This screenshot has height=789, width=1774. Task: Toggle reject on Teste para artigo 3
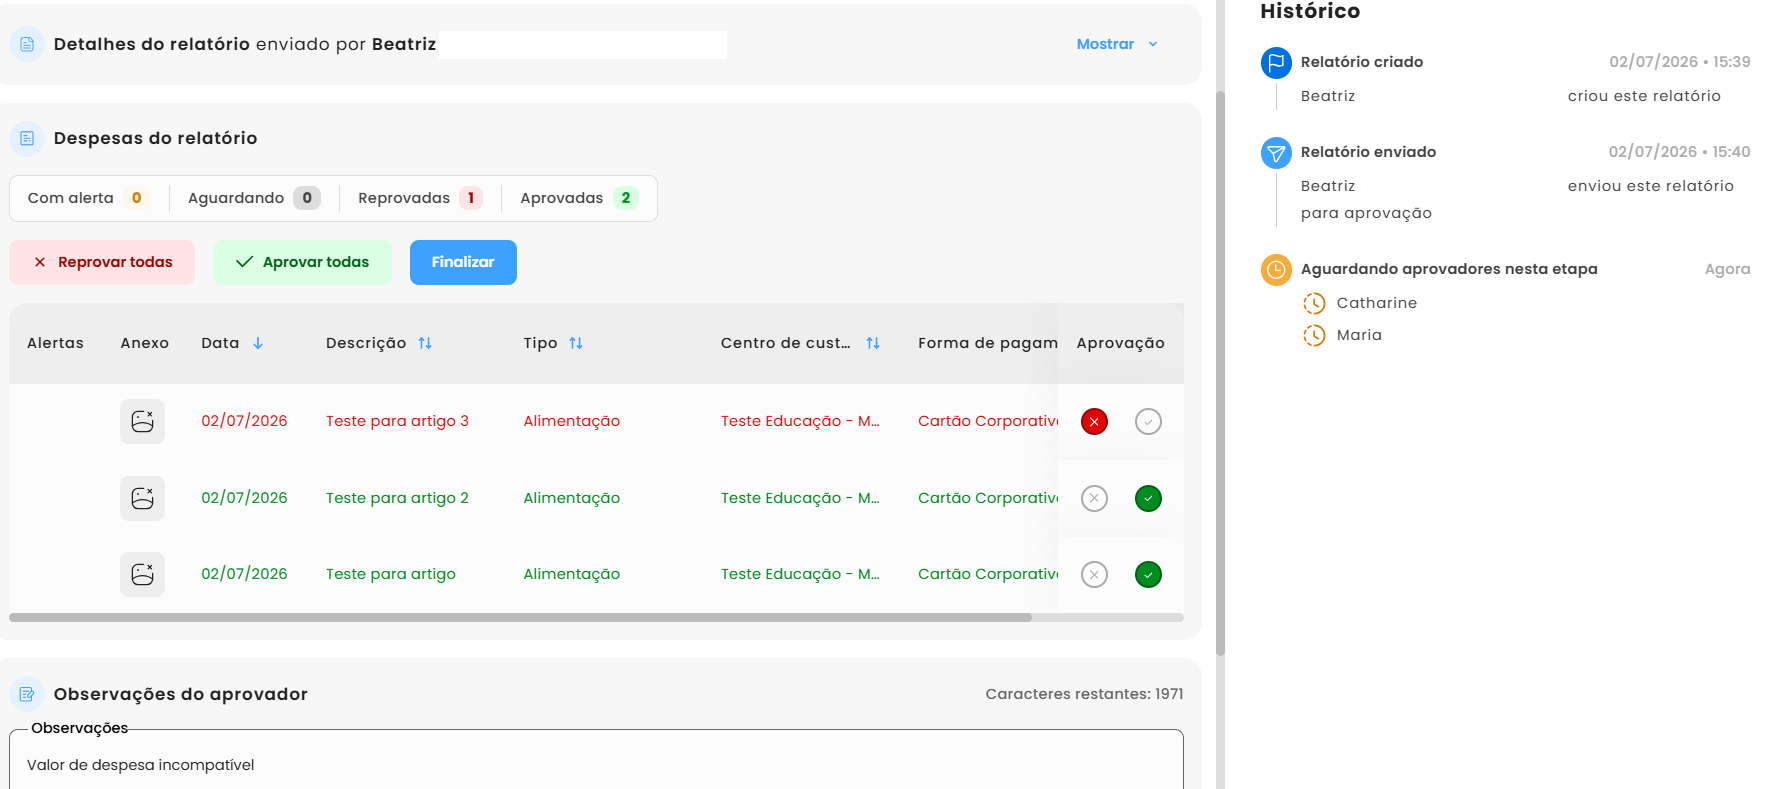1094,421
